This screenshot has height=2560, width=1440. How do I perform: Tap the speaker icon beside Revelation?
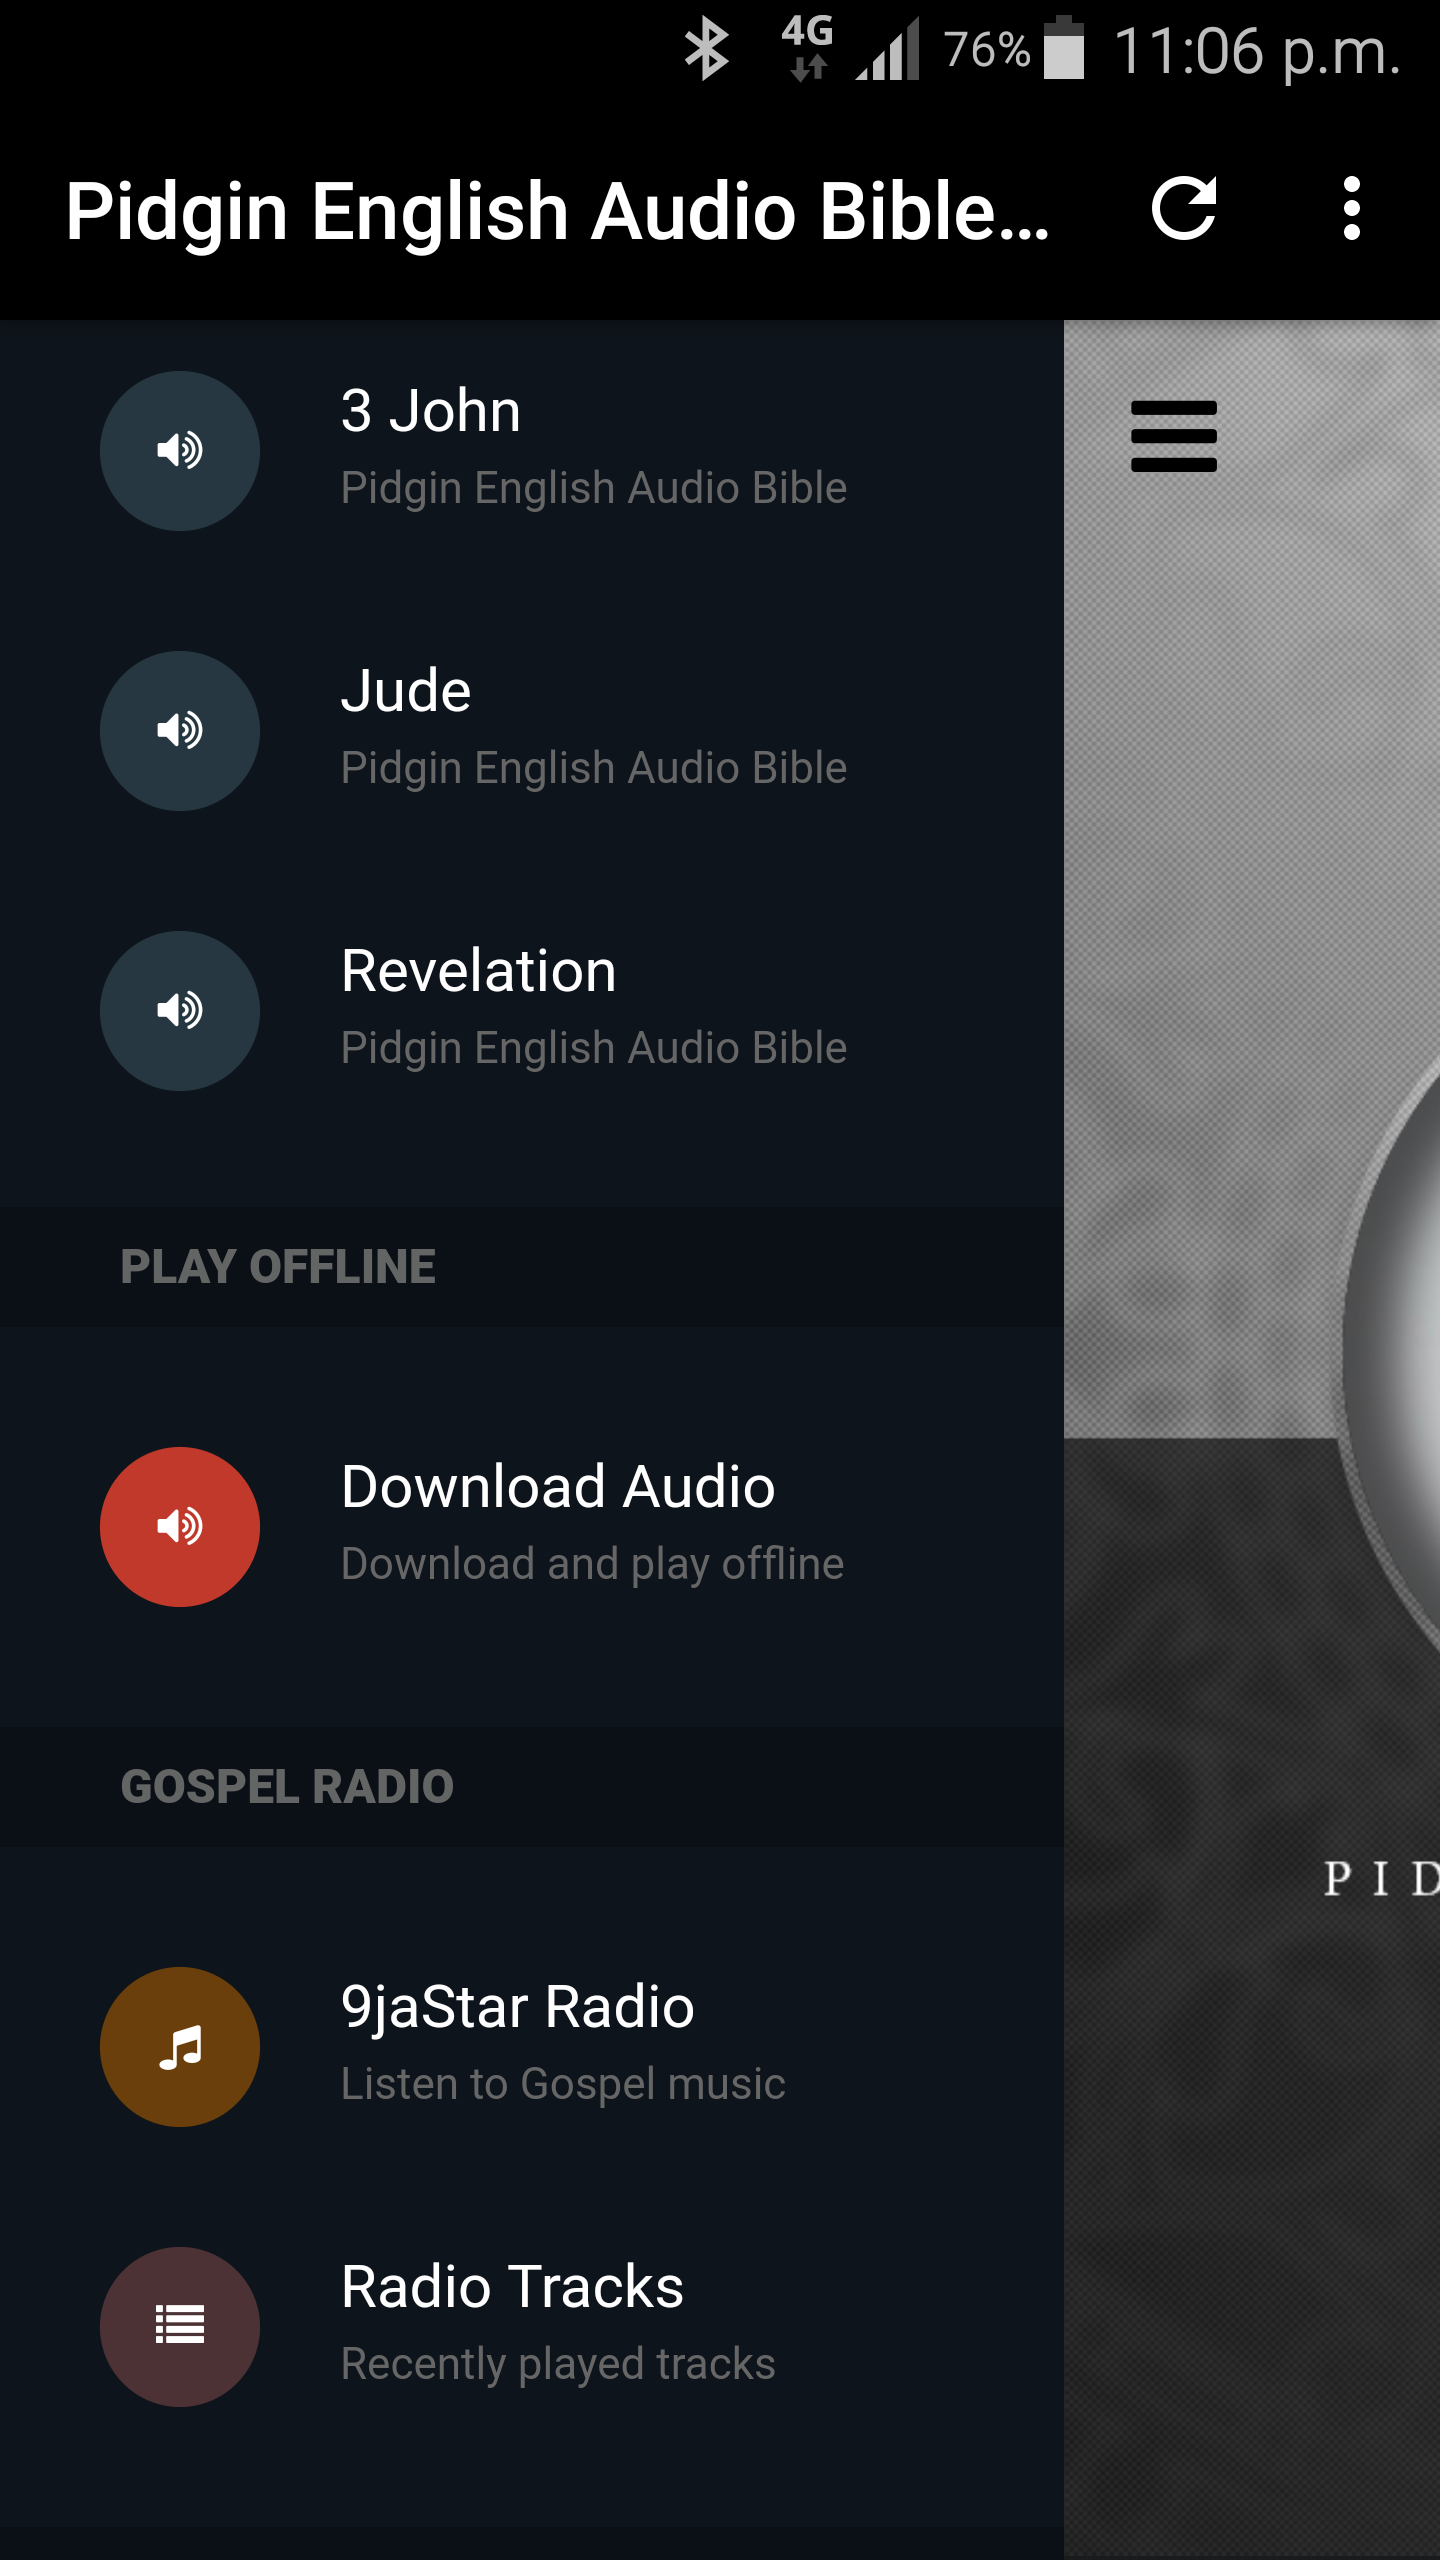point(180,1011)
